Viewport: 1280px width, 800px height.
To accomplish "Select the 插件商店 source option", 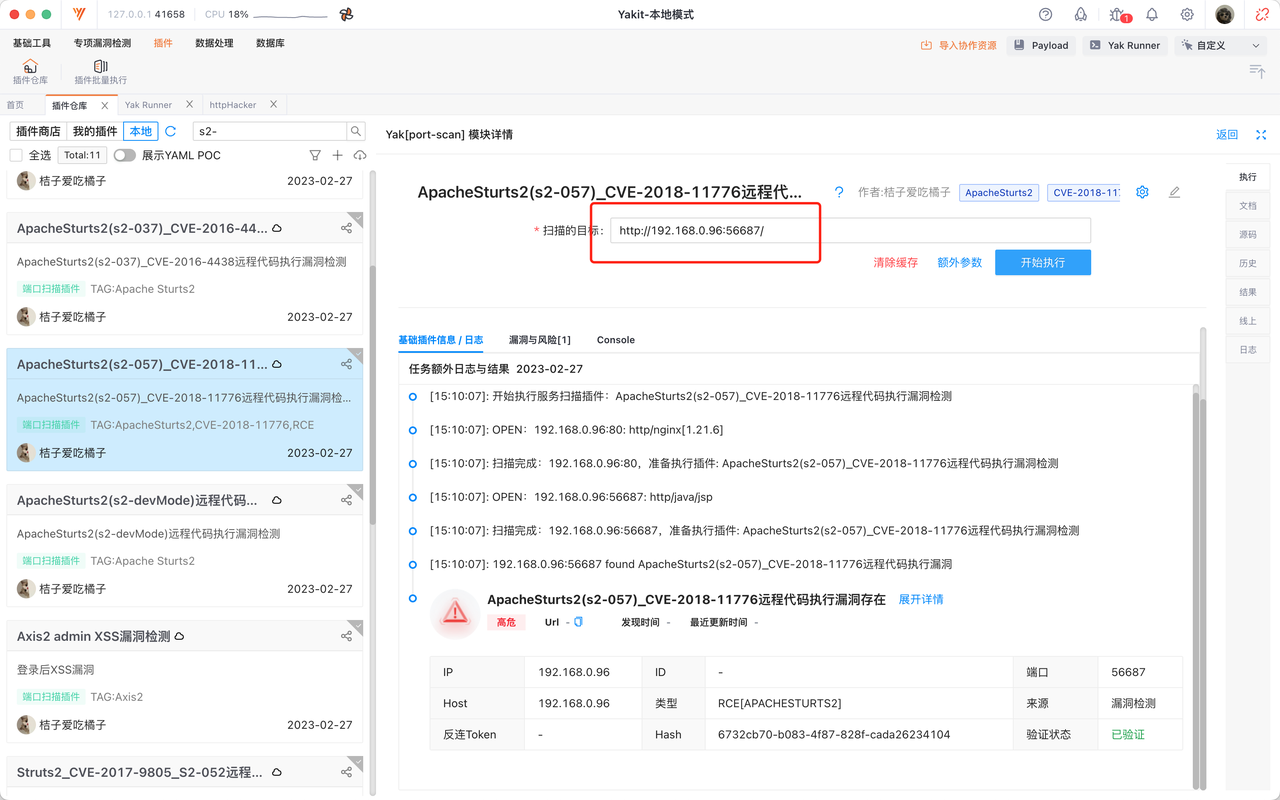I will [x=38, y=131].
